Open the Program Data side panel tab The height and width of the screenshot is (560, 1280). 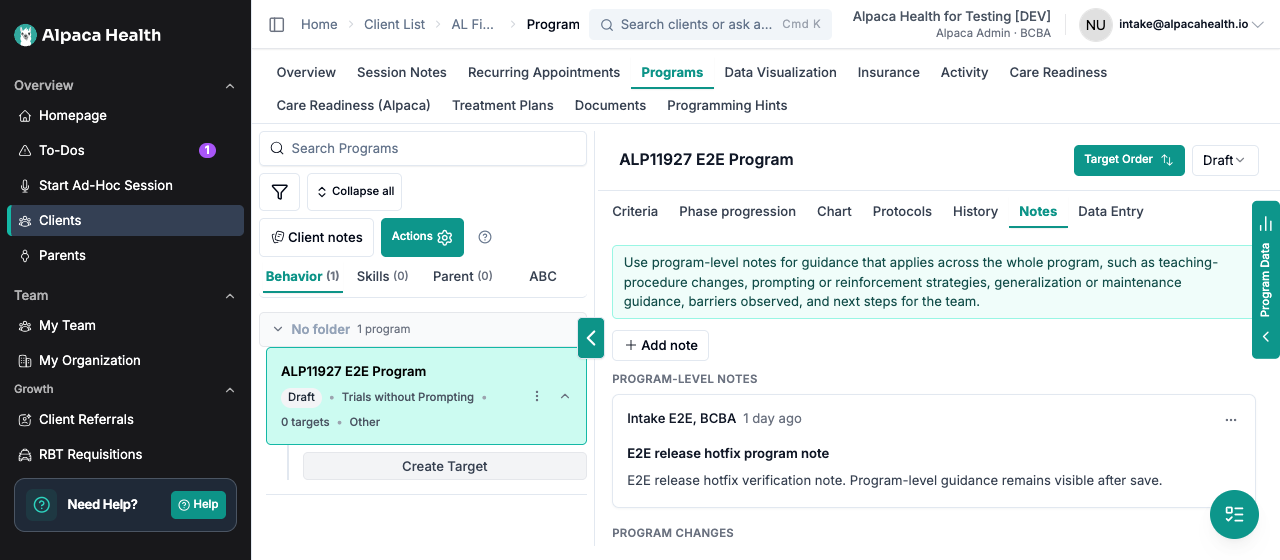click(1266, 280)
